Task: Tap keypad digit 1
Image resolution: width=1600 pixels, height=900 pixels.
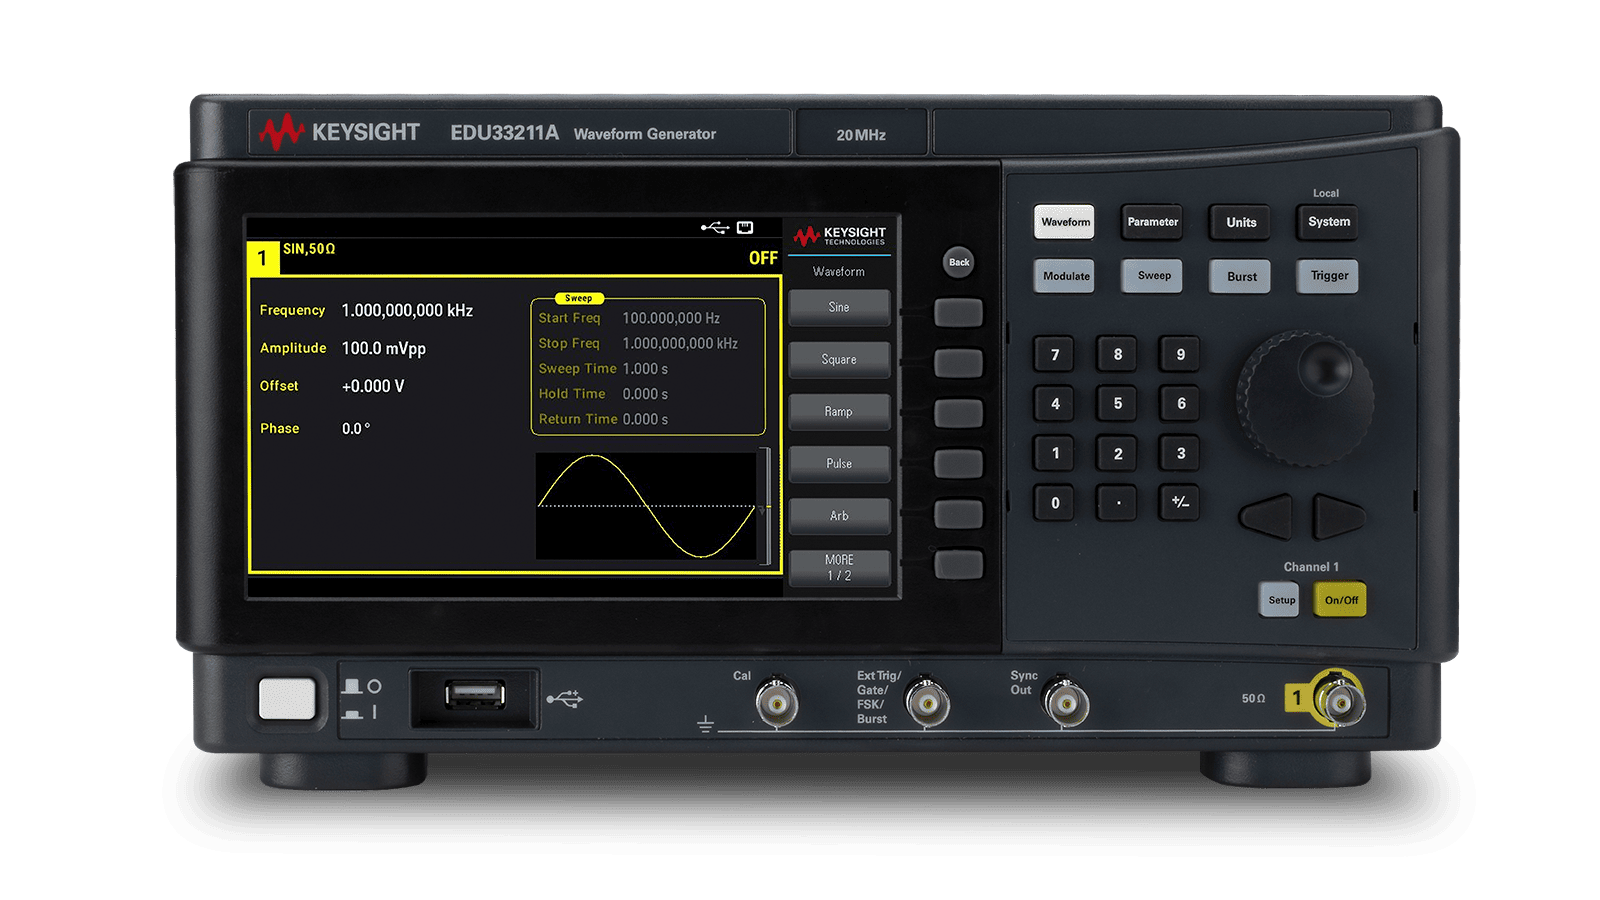Action: click(1054, 453)
